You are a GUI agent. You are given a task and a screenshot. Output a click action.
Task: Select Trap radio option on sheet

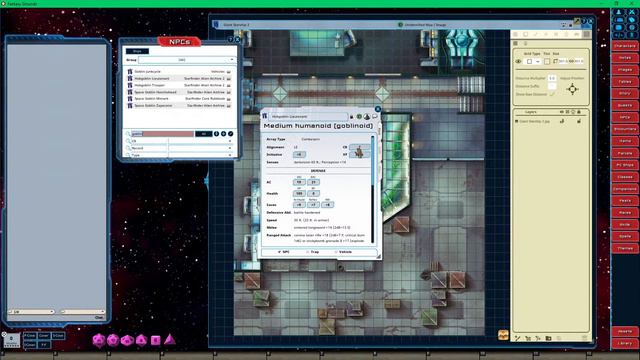[308, 252]
